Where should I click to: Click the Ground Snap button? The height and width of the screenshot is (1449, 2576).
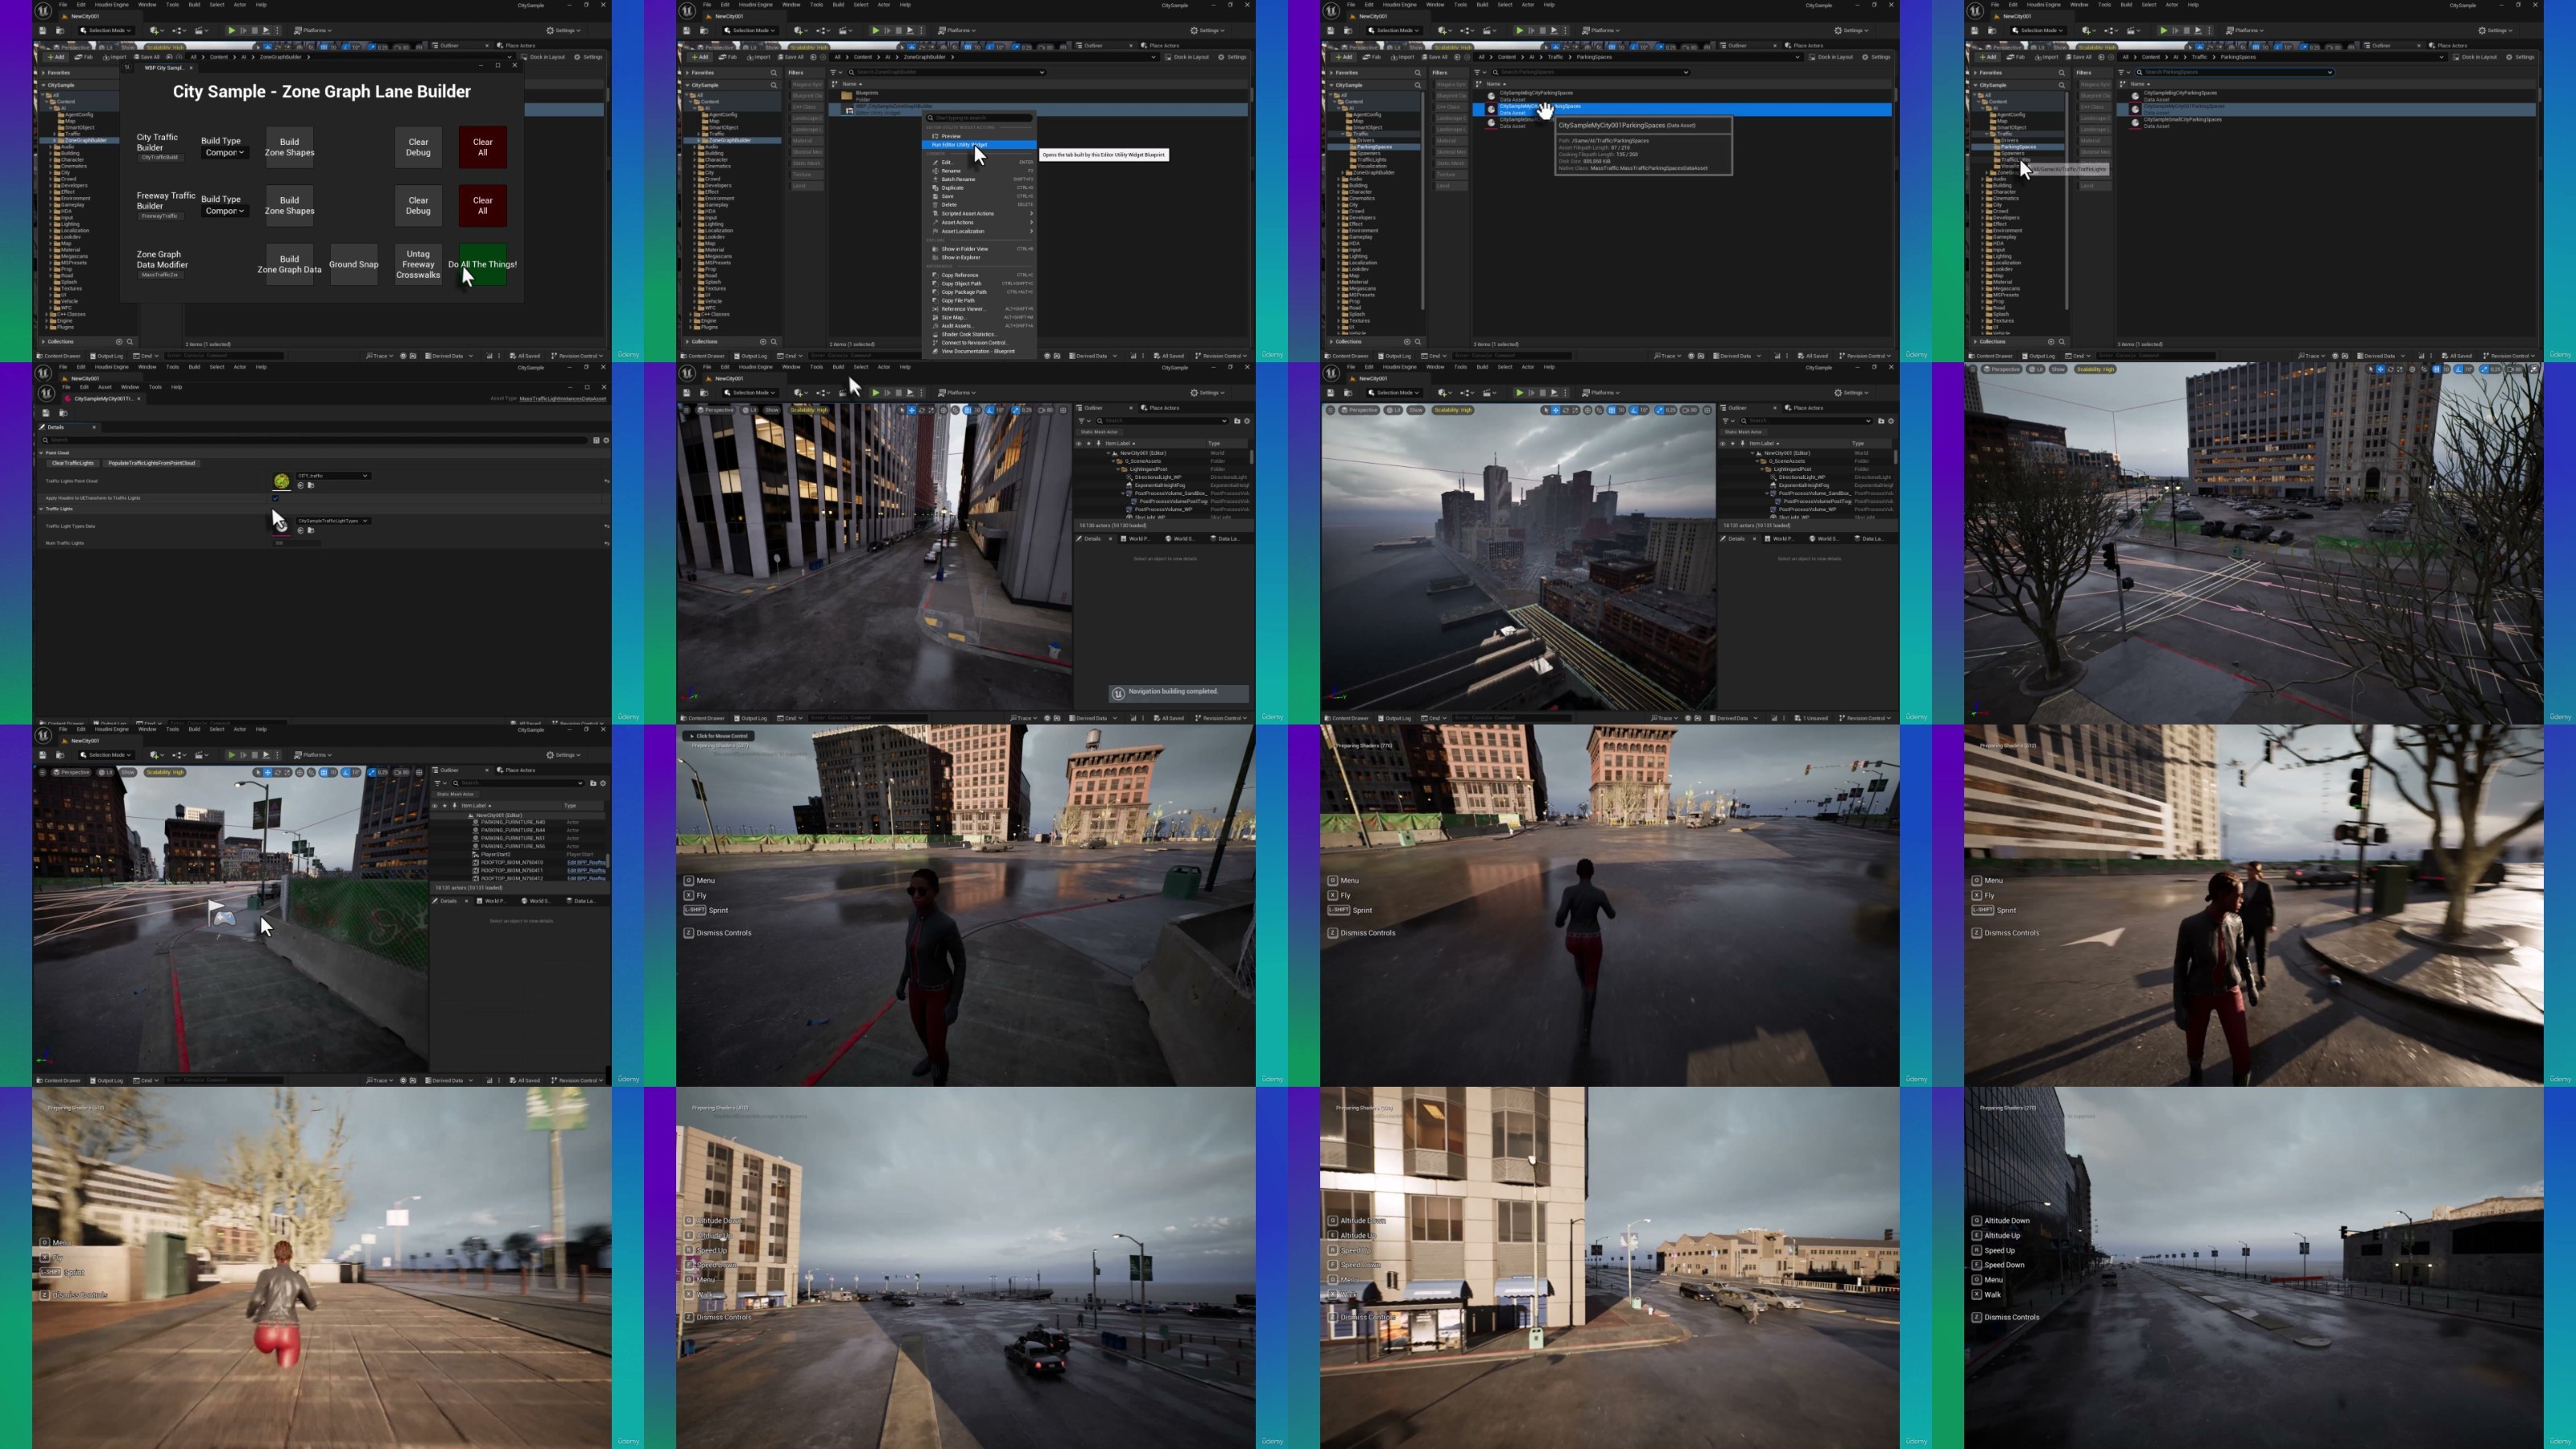[354, 265]
